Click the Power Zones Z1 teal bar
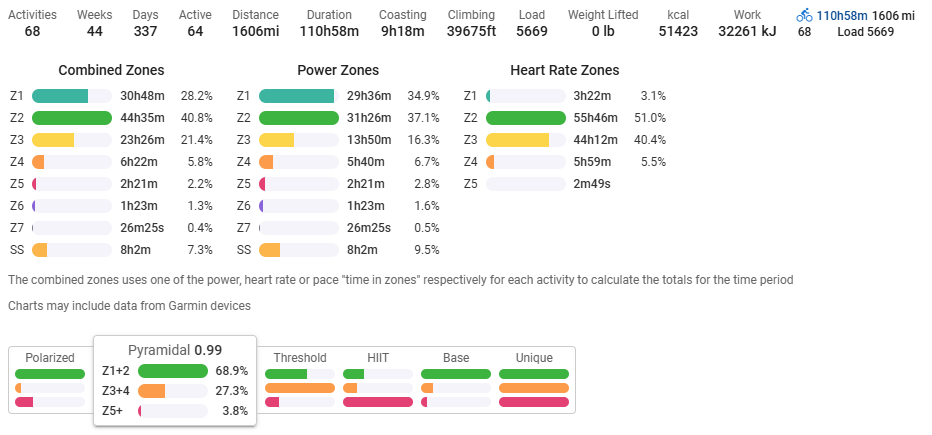The height and width of the screenshot is (435, 932). [x=297, y=96]
